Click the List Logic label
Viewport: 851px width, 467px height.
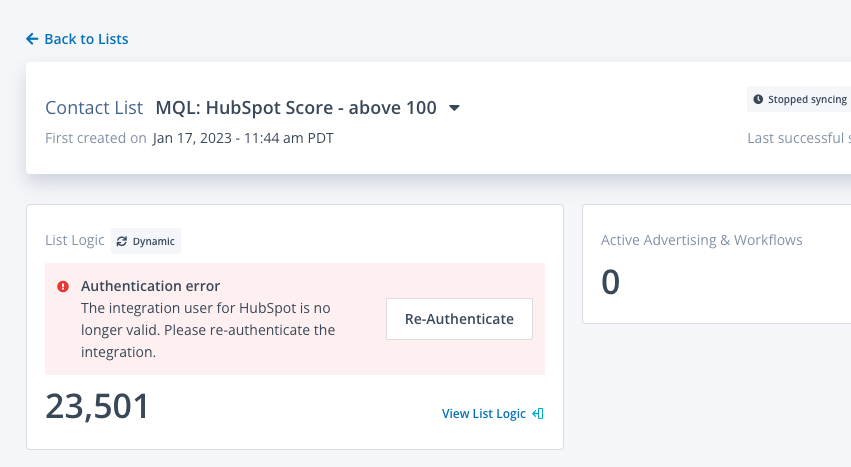click(x=75, y=241)
